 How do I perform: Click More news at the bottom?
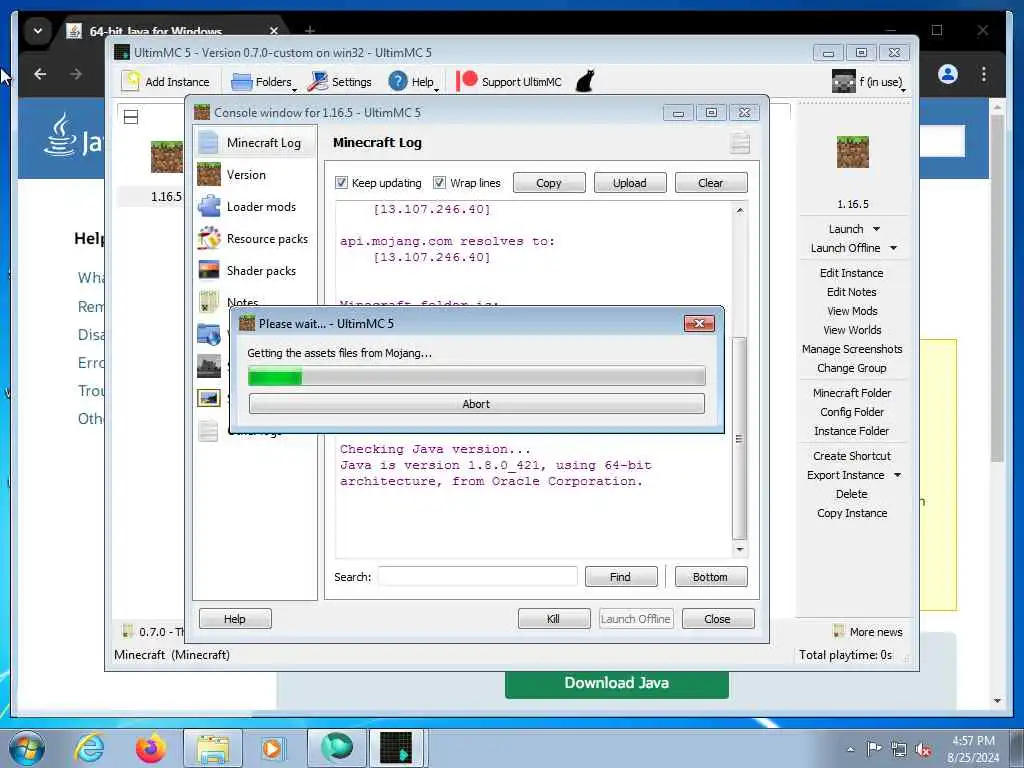868,632
